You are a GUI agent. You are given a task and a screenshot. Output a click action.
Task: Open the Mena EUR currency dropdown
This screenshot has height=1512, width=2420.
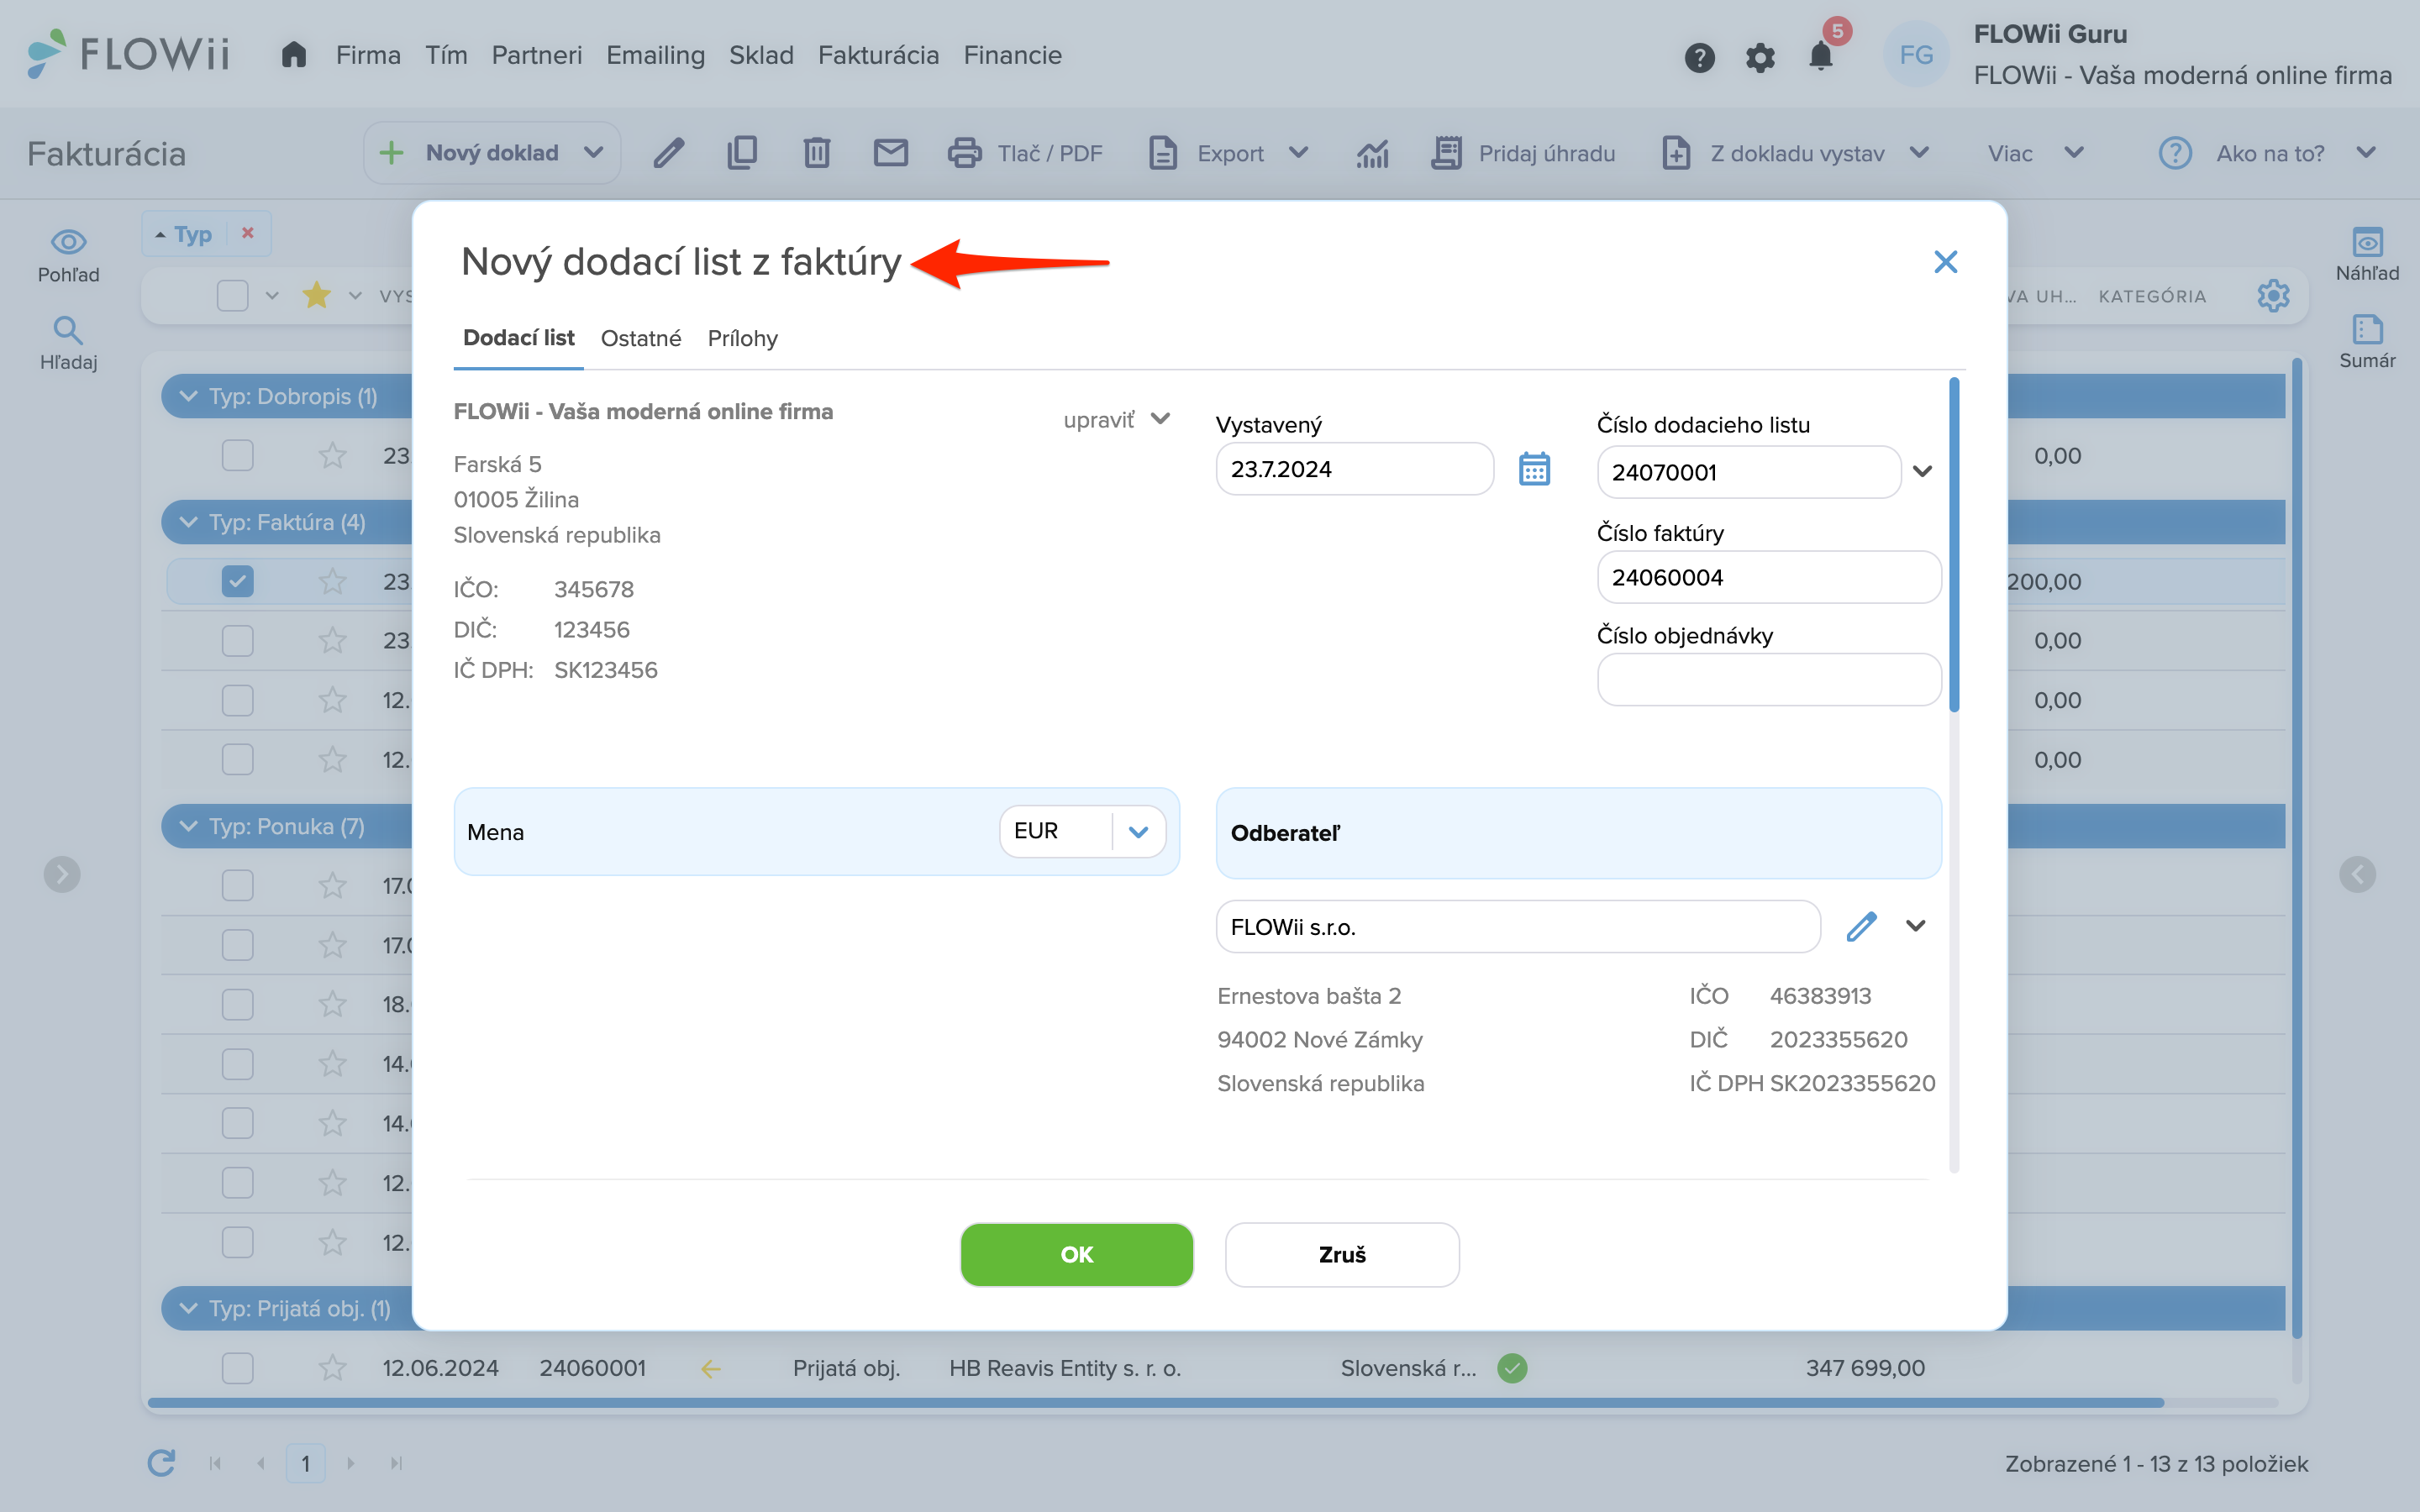click(x=1138, y=831)
